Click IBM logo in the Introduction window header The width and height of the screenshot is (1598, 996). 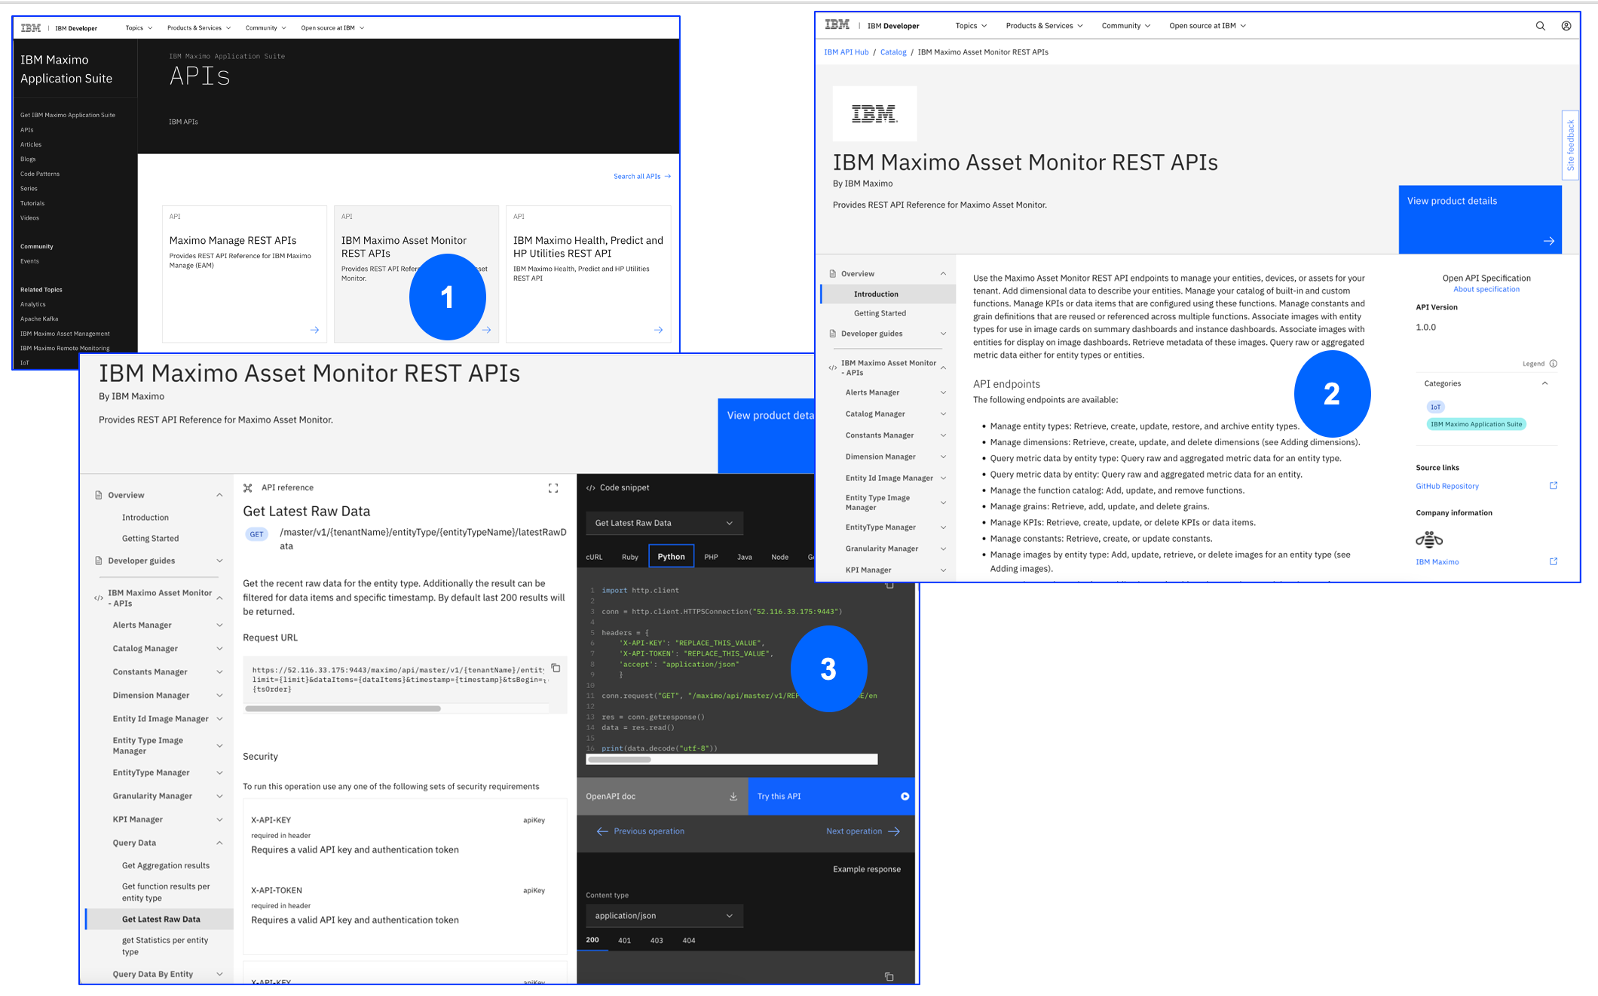[837, 25]
